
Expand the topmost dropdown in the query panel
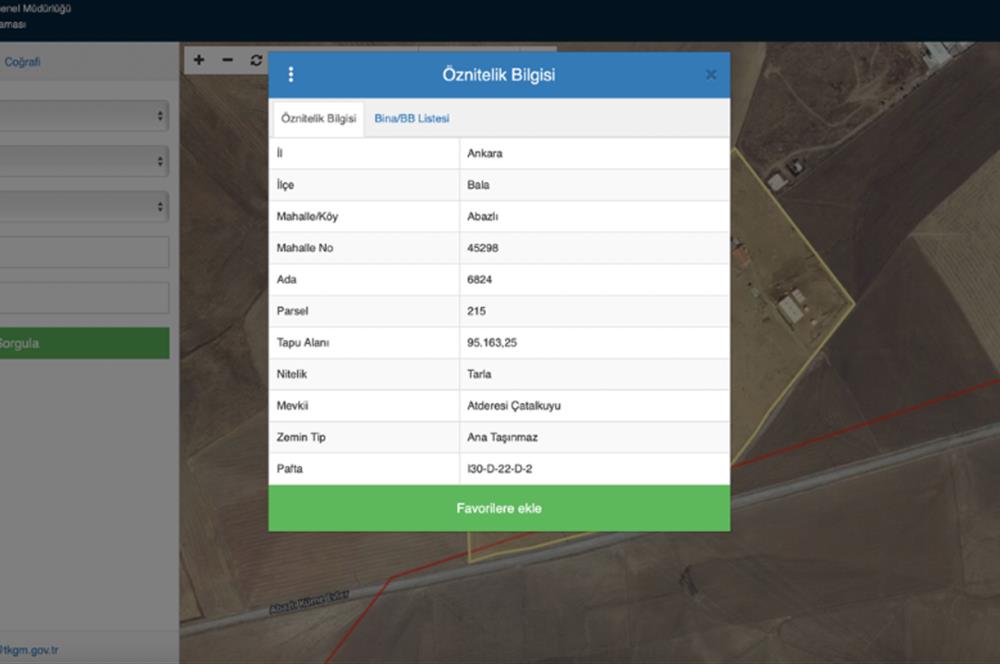(84, 116)
